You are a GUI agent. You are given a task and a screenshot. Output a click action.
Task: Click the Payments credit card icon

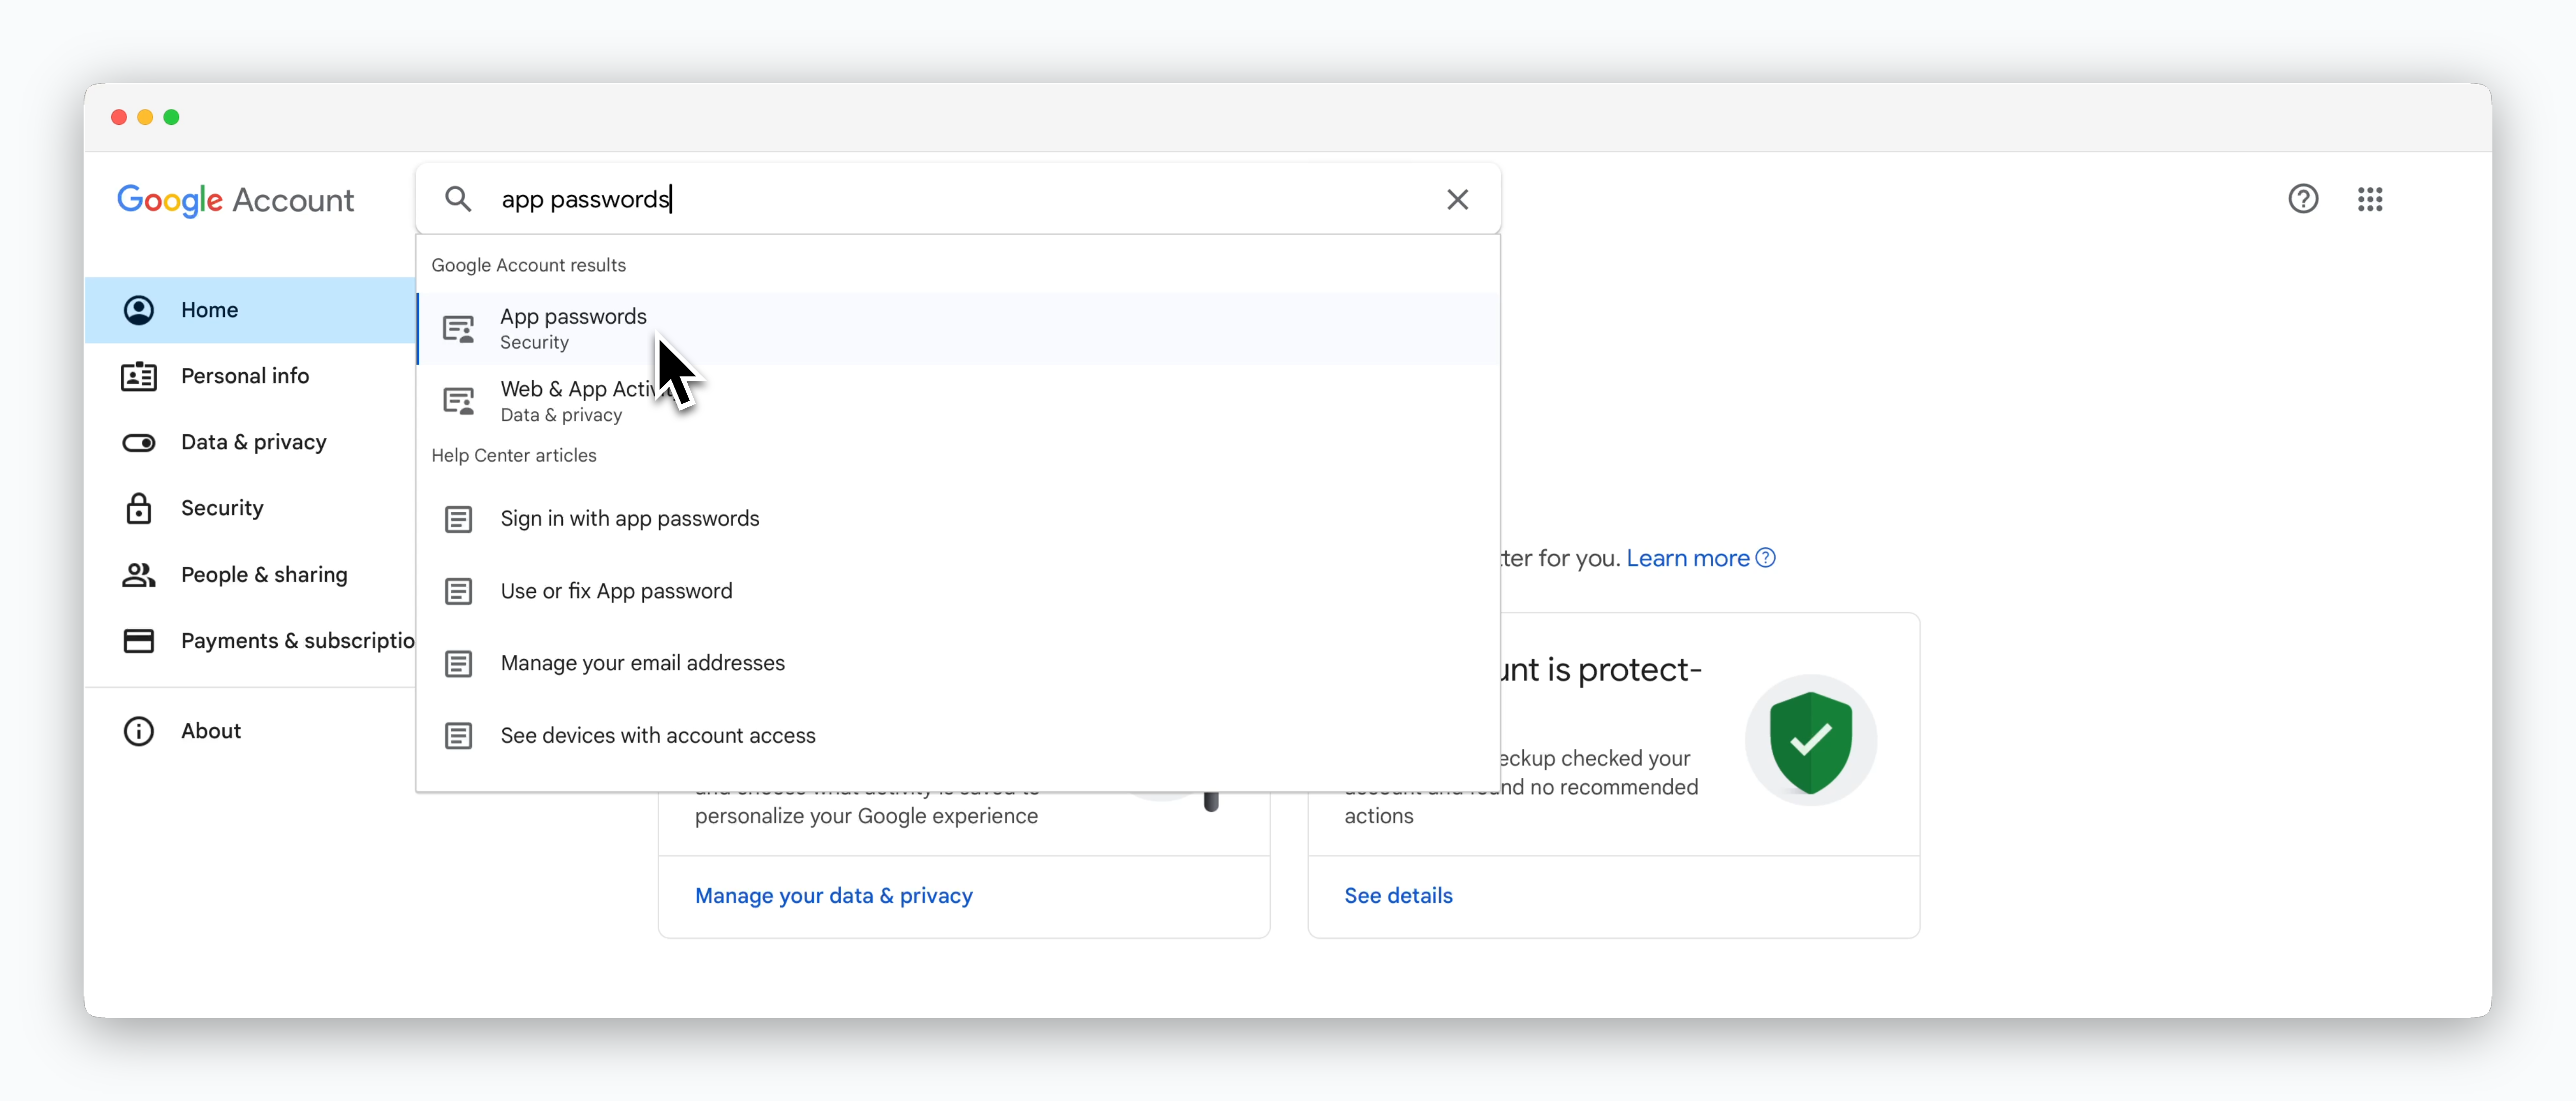[139, 641]
